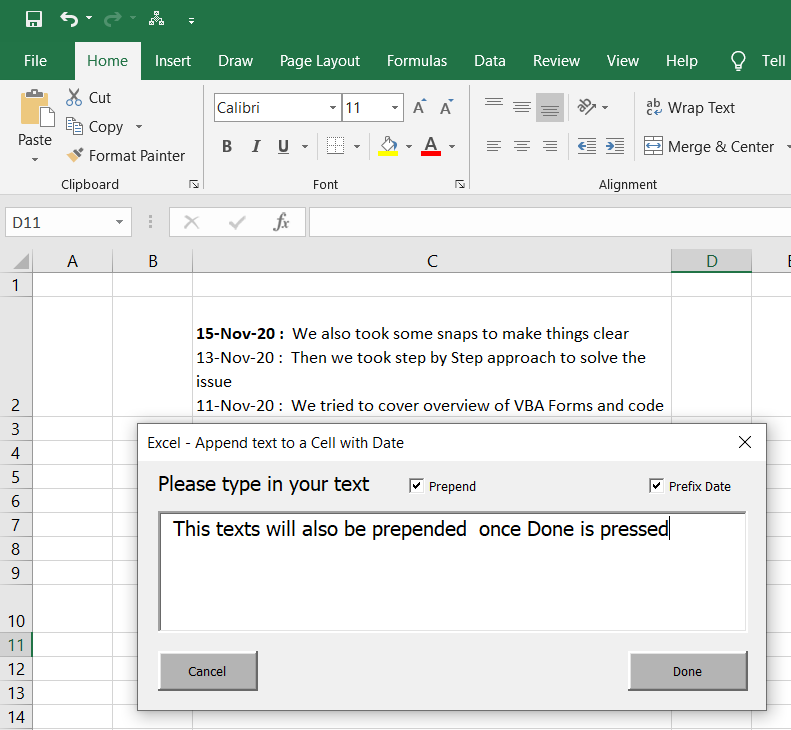Expand the borders options arrow
Image resolution: width=791 pixels, height=730 pixels.
click(x=357, y=147)
